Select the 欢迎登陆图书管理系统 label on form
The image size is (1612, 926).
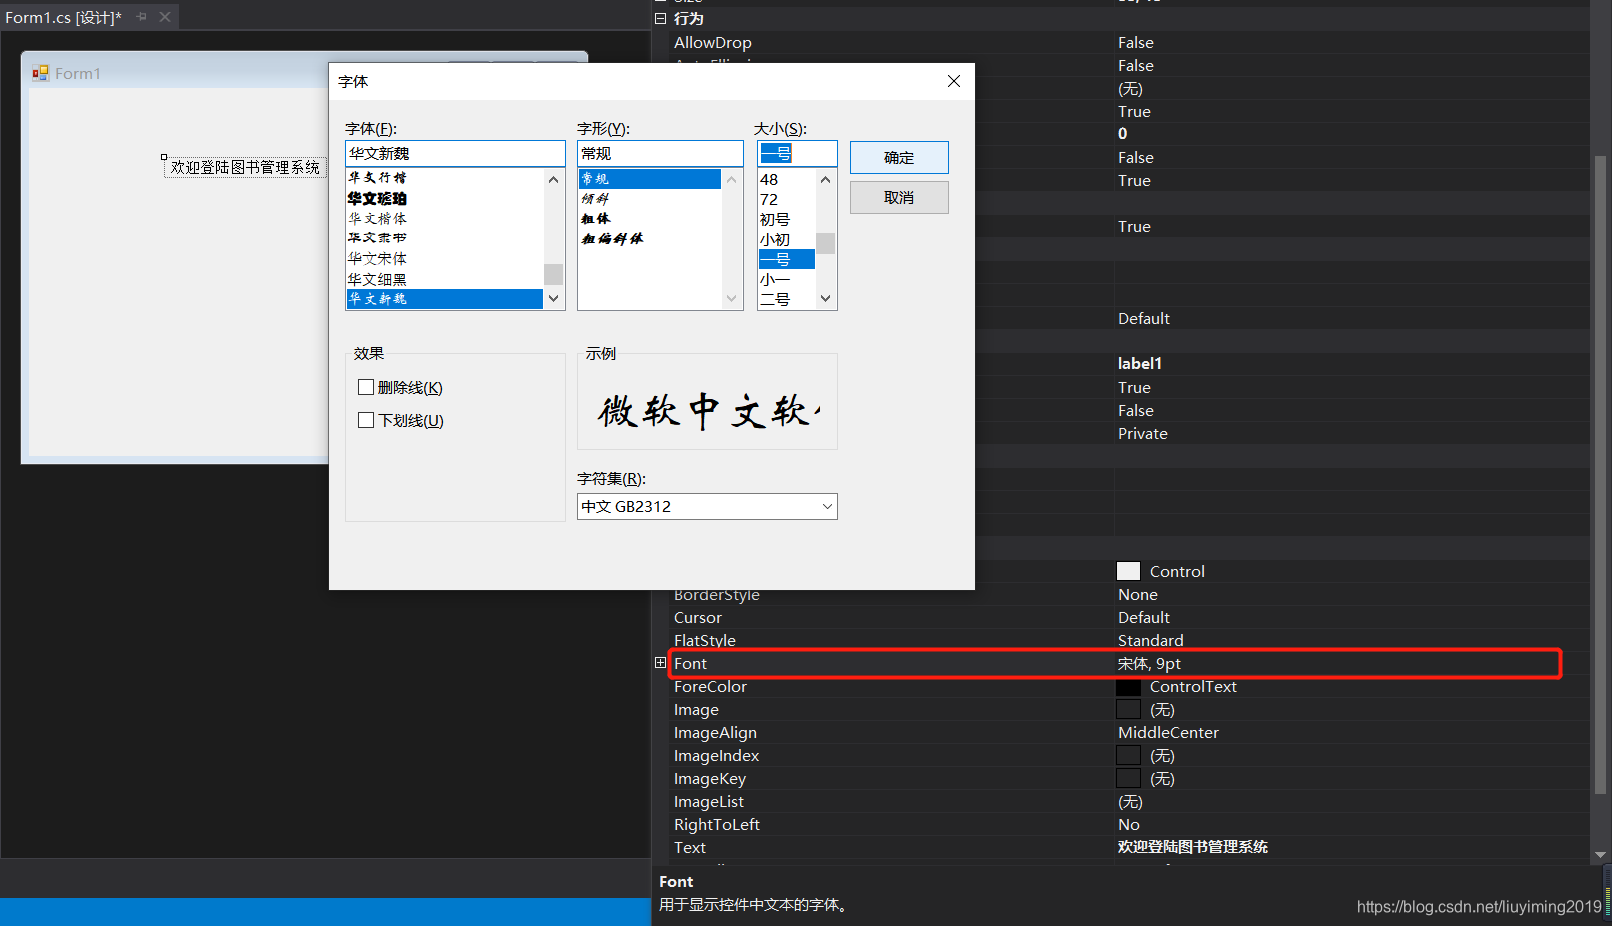pos(245,167)
